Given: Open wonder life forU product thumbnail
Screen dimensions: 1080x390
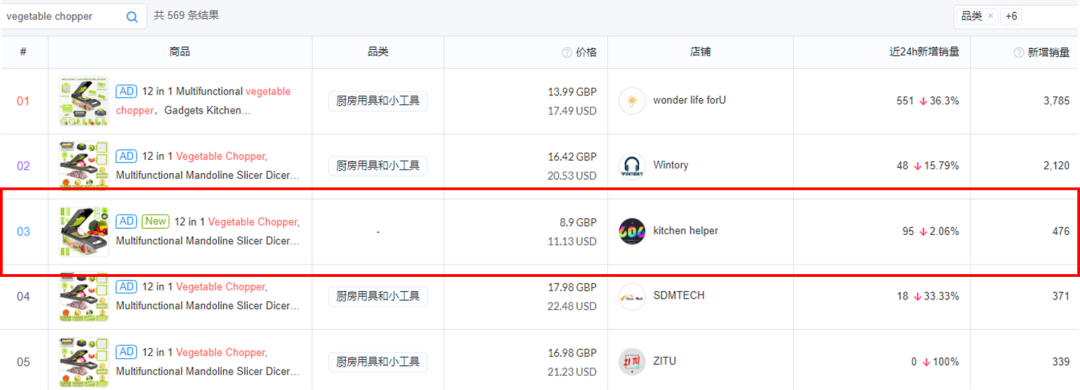Looking at the screenshot, I should point(83,101).
